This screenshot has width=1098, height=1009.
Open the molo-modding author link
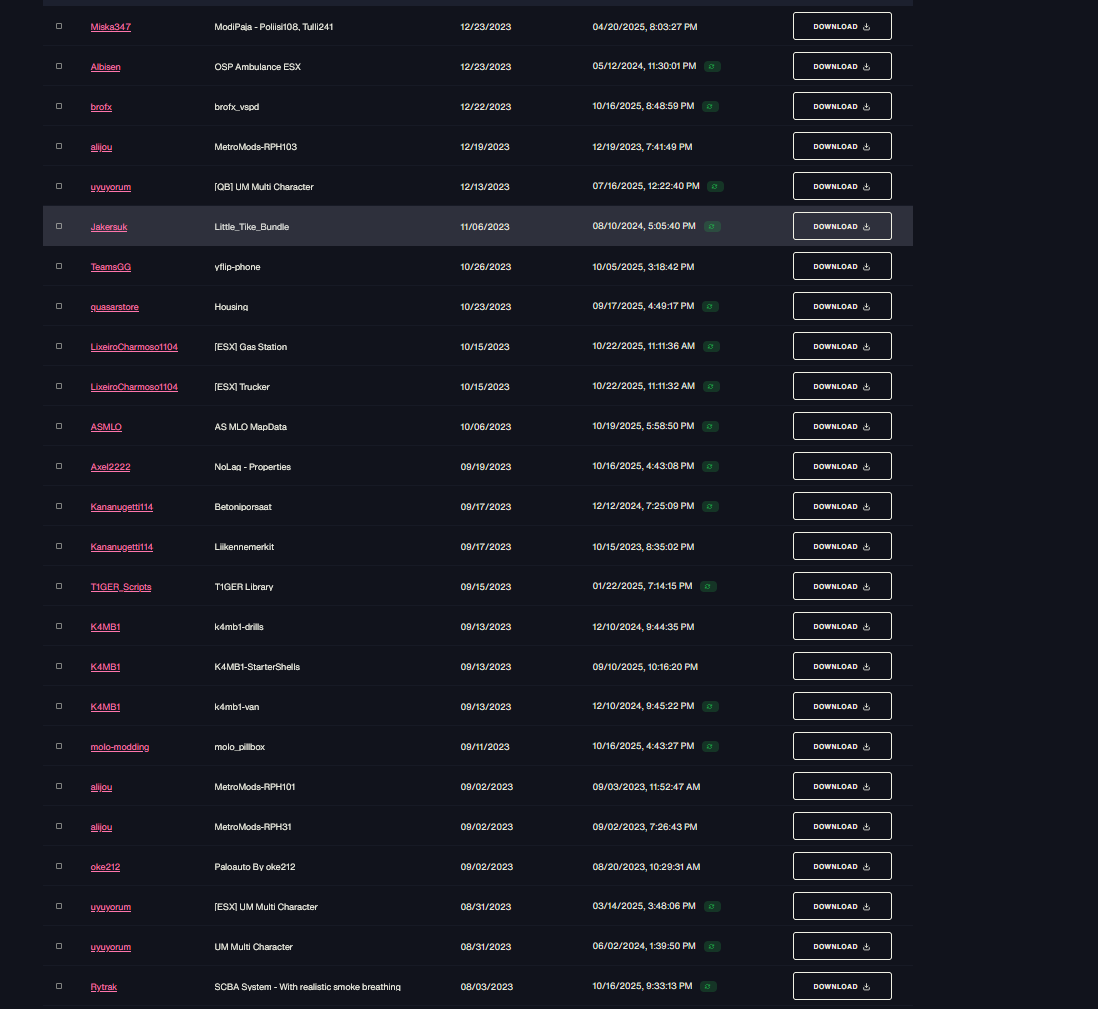pyautogui.click(x=120, y=746)
